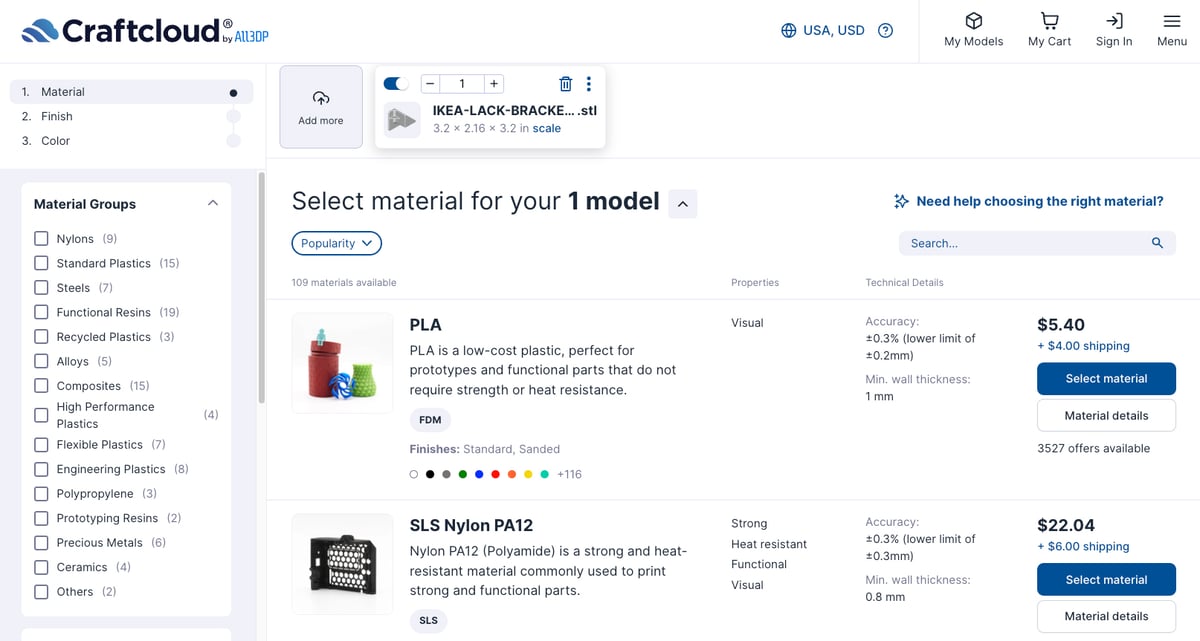Image resolution: width=1200 pixels, height=641 pixels.
Task: Collapse the model selection chevron
Action: coord(682,204)
